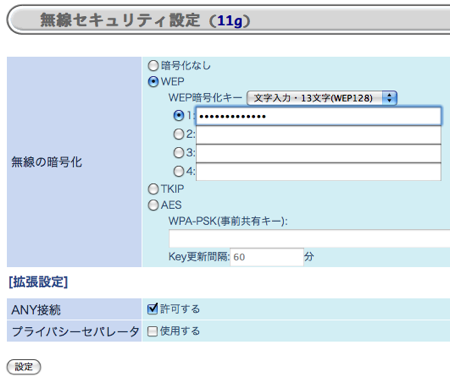Click the 分 unit label

(x=309, y=257)
